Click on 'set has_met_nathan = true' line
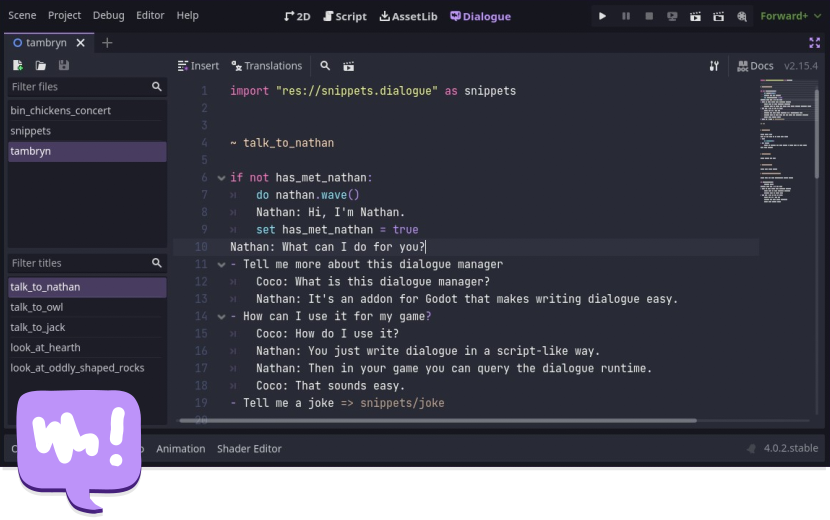Viewport: 830px width, 520px height. click(337, 230)
